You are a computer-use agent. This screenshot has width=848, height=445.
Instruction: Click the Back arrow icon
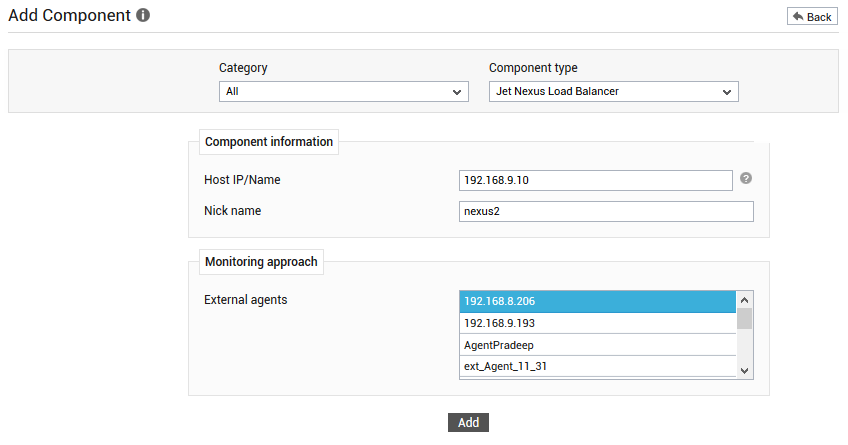798,17
